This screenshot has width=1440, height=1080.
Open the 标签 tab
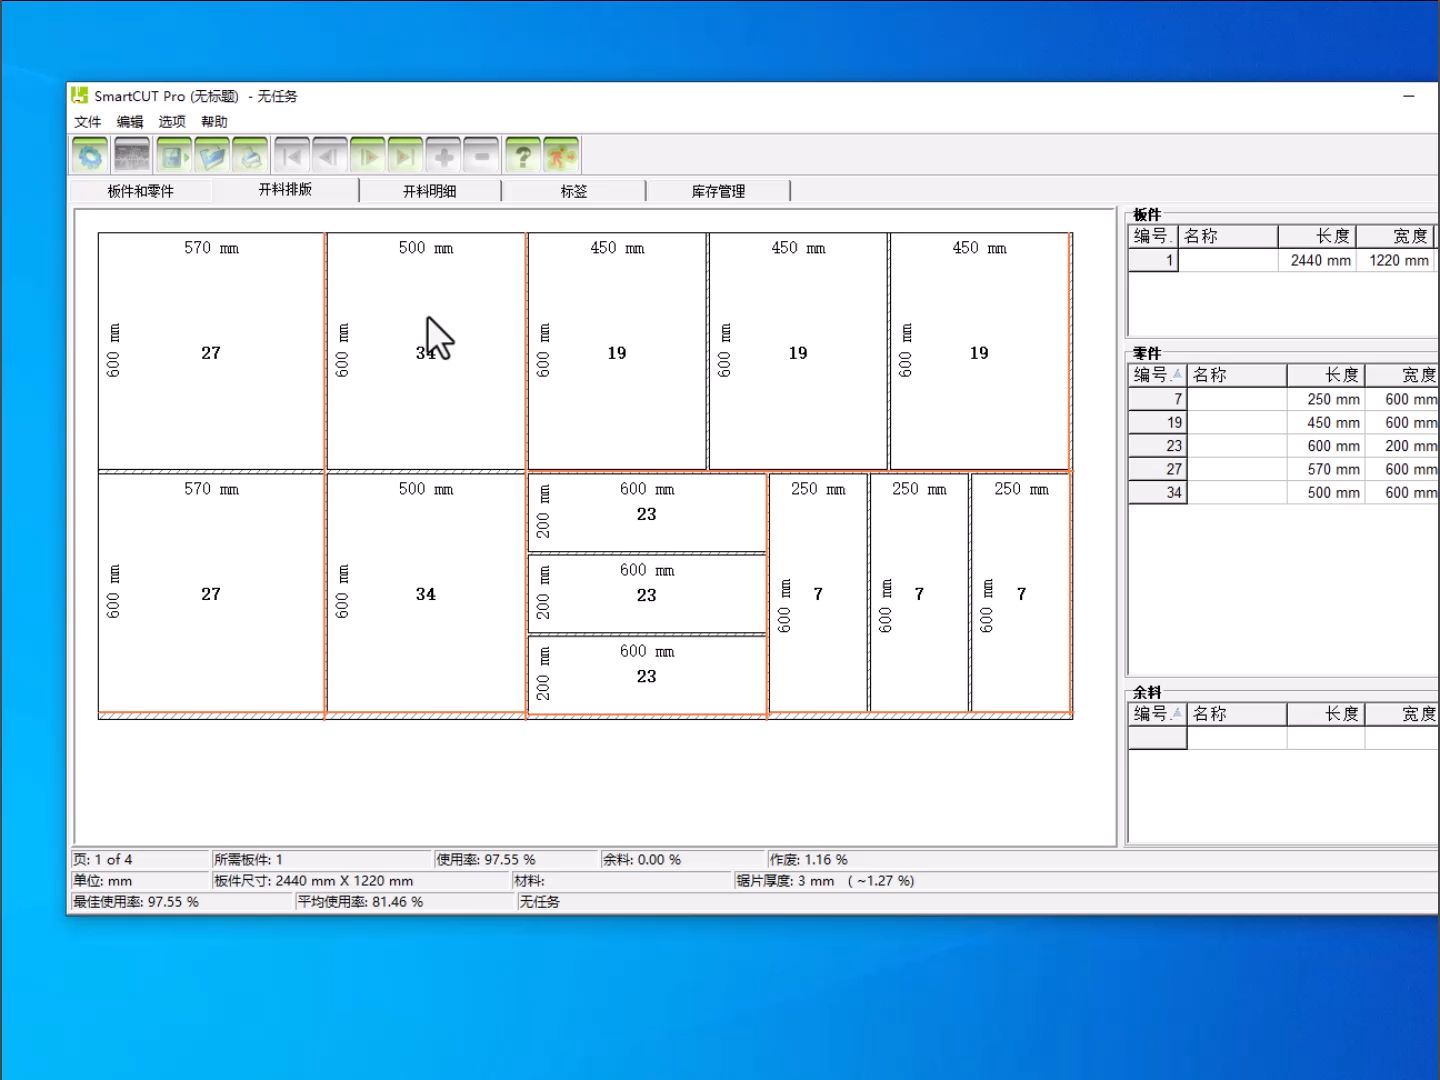(574, 191)
